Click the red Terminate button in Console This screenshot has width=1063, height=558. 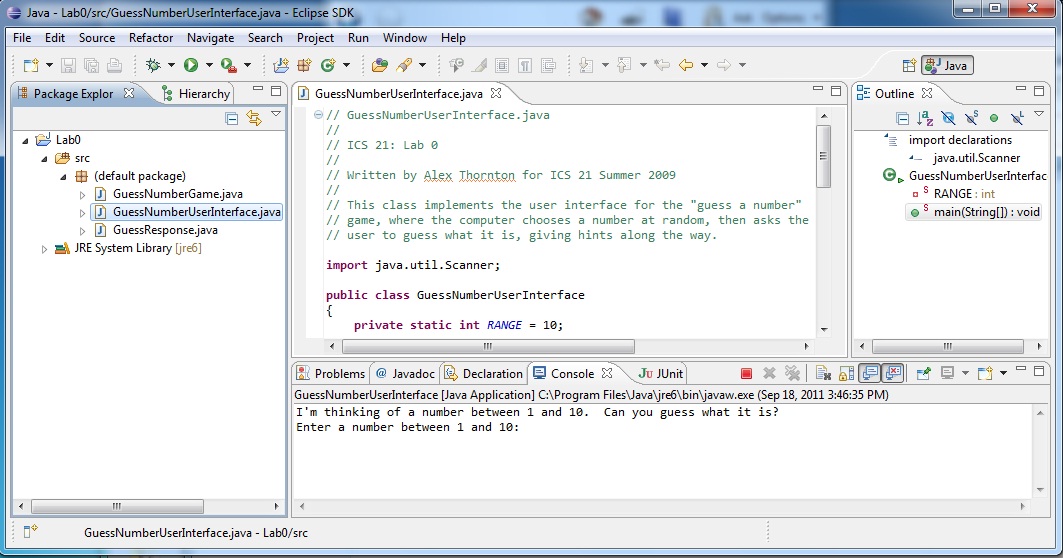746,373
